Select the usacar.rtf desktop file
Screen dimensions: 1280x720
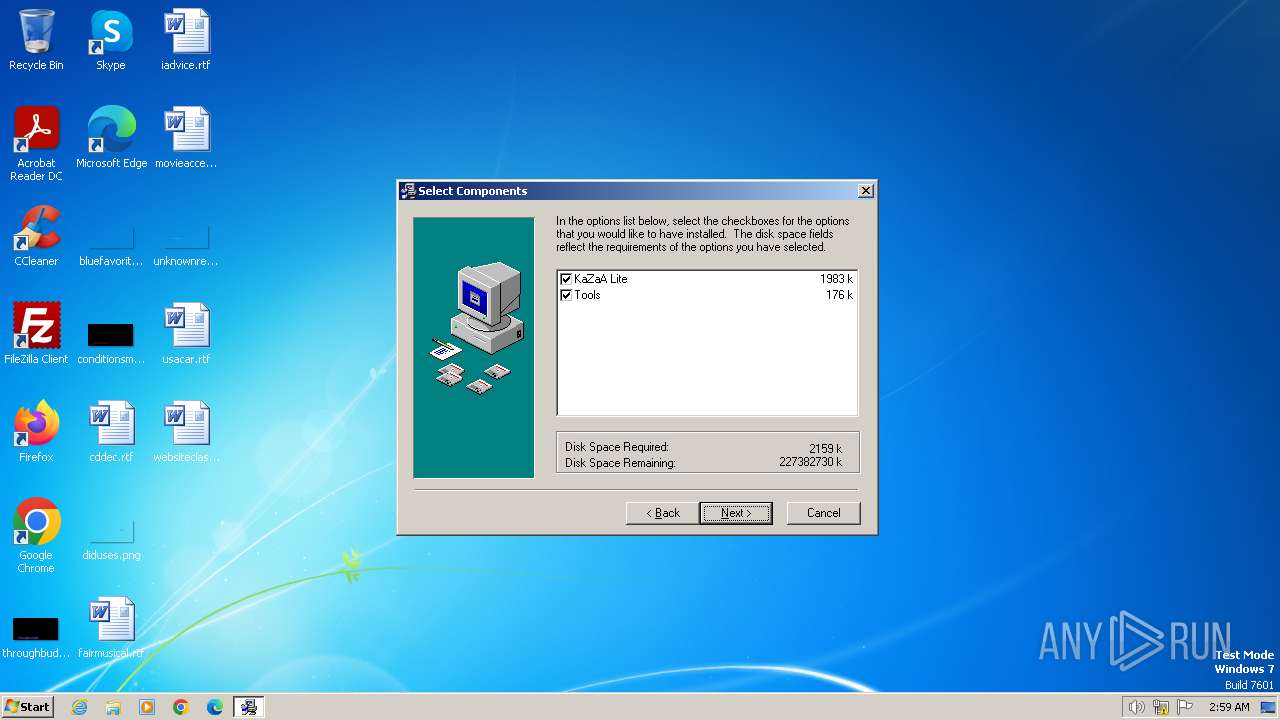click(186, 334)
